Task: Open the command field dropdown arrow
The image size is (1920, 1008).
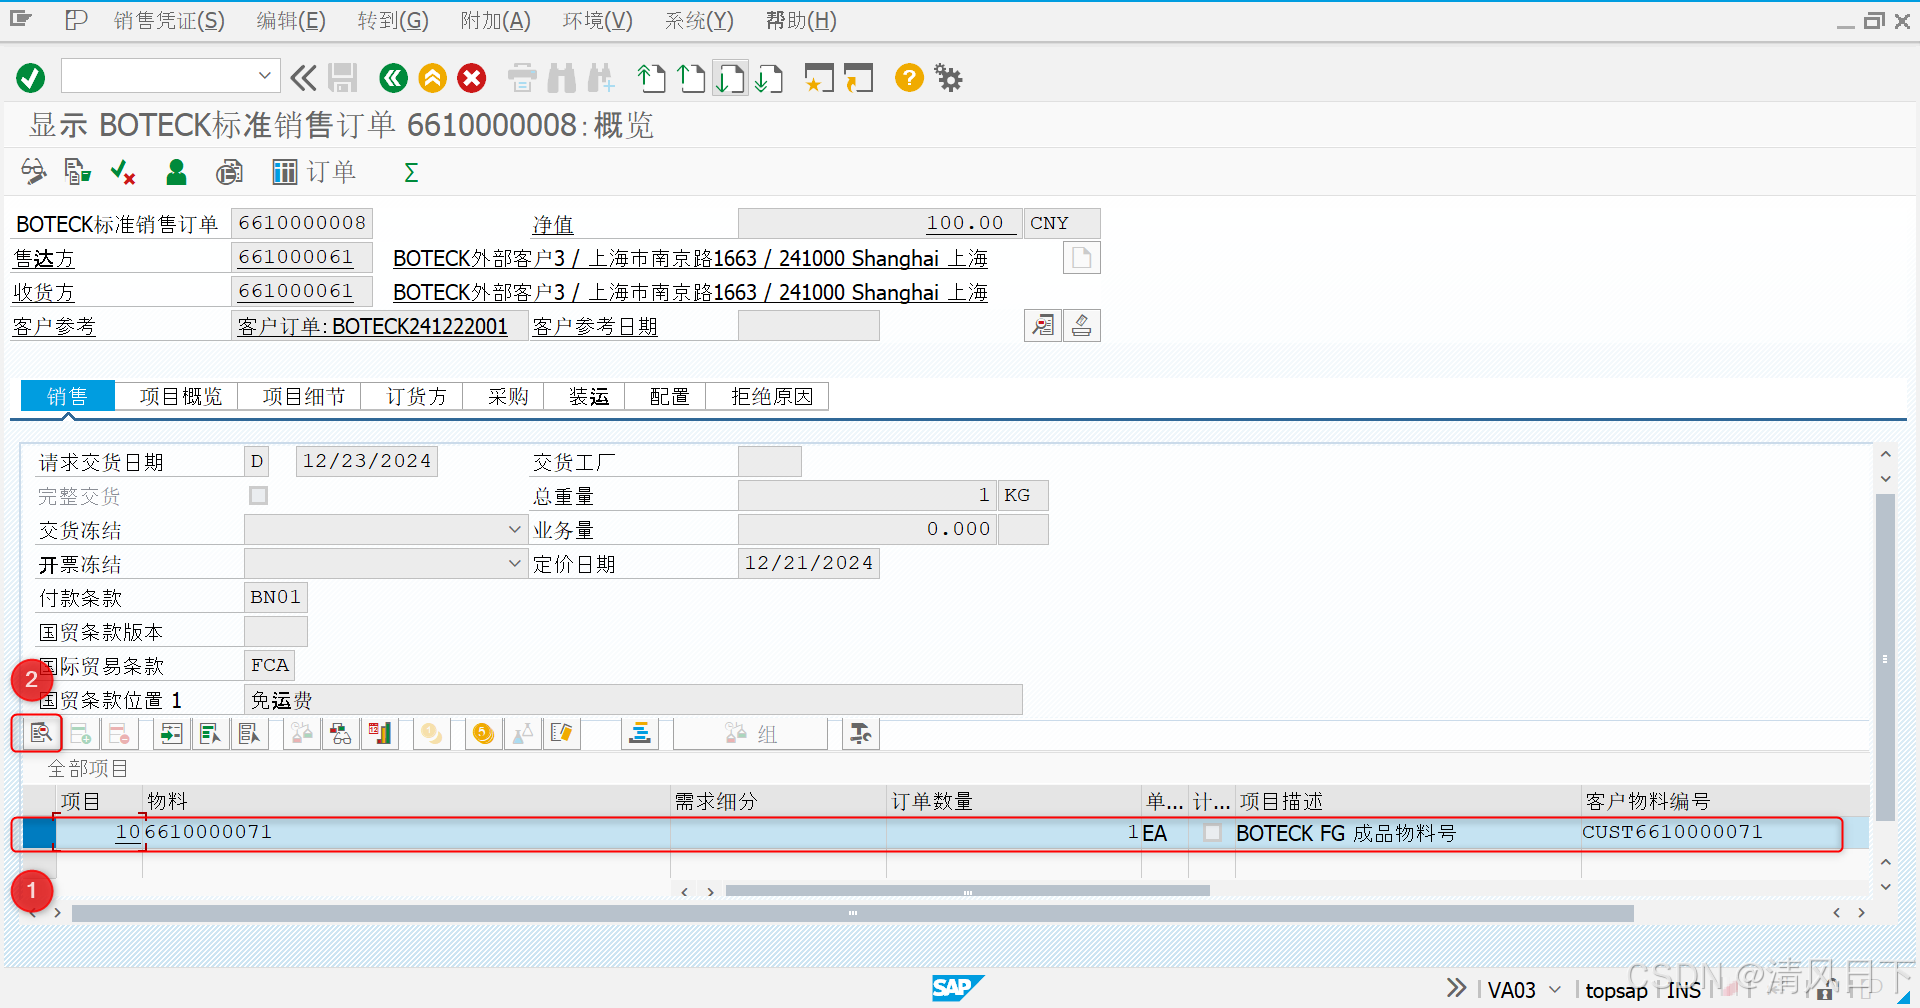Action: point(265,75)
